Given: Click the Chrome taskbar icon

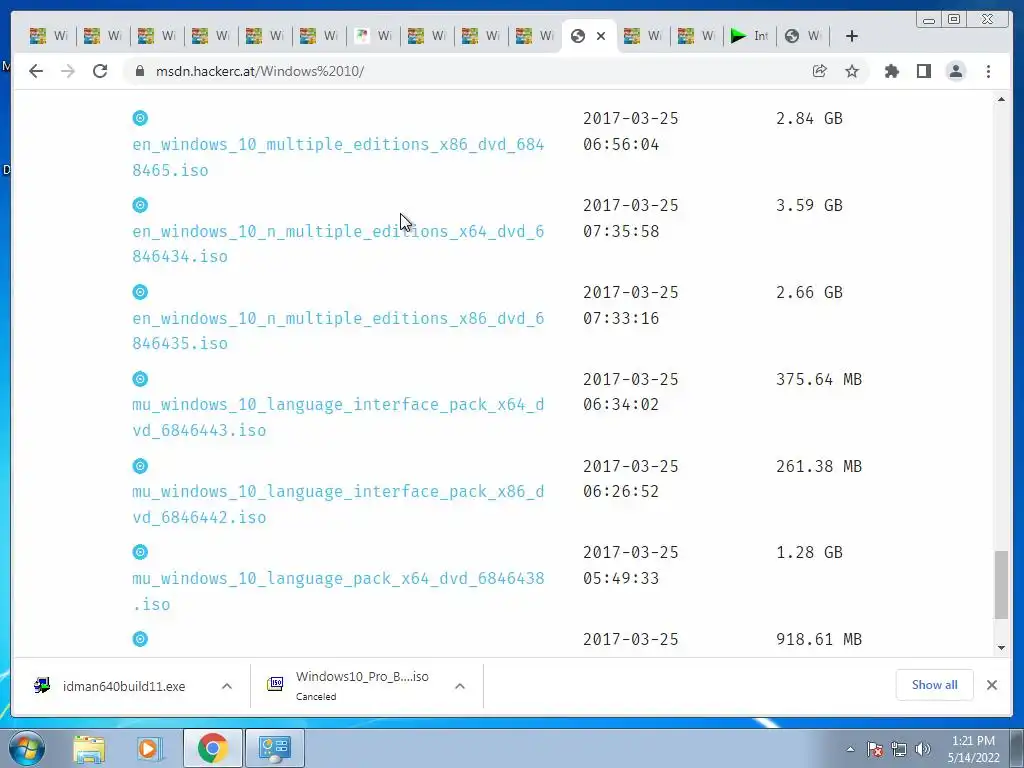Looking at the screenshot, I should coord(213,748).
